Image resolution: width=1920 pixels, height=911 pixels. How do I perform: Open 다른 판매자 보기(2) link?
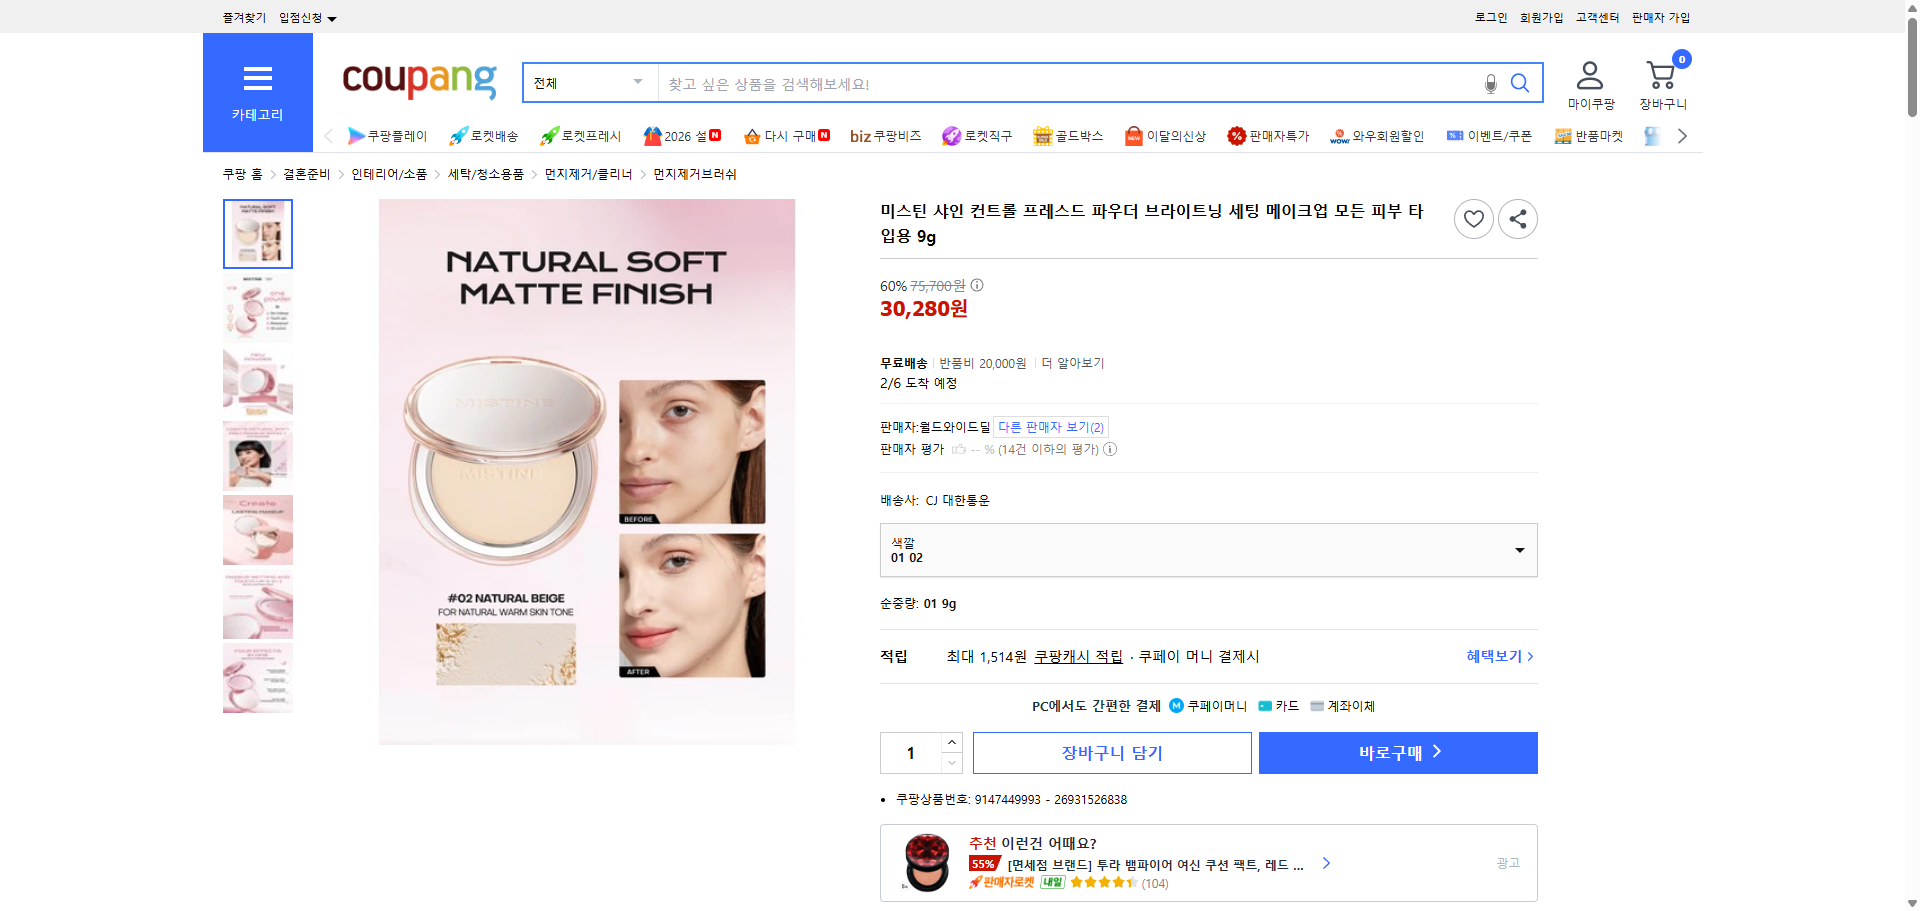1050,426
